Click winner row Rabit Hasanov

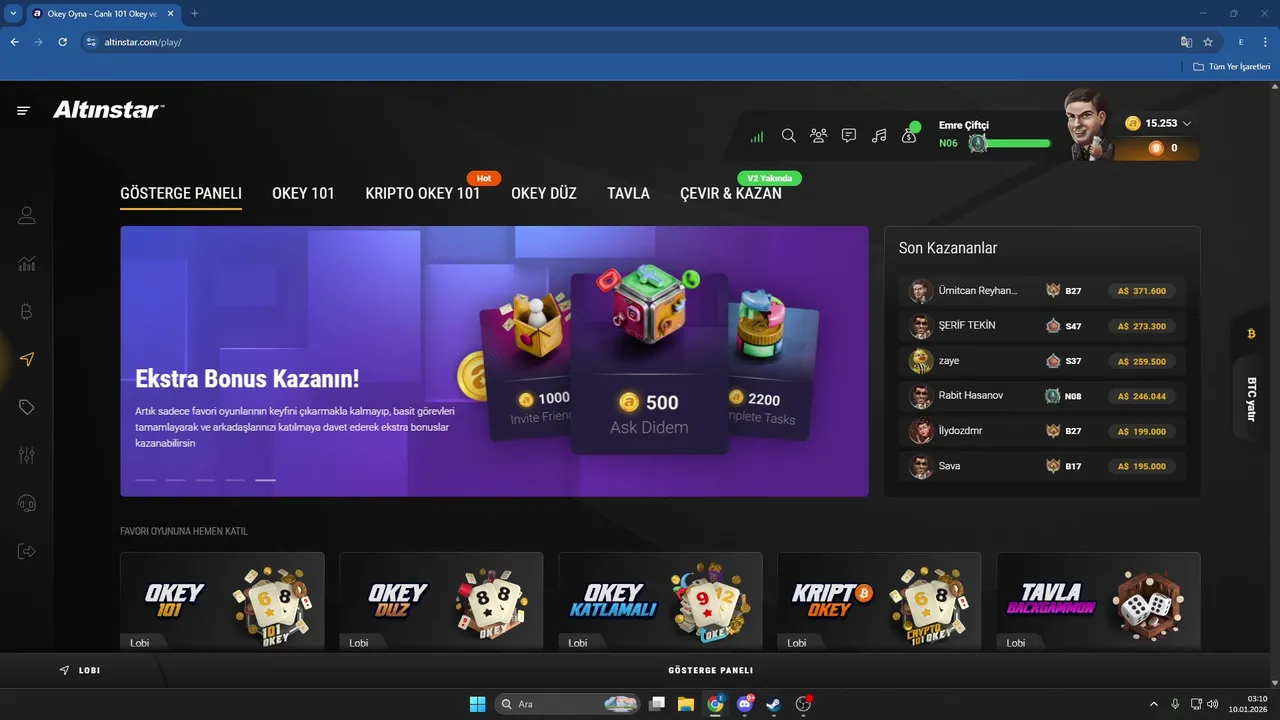1042,396
